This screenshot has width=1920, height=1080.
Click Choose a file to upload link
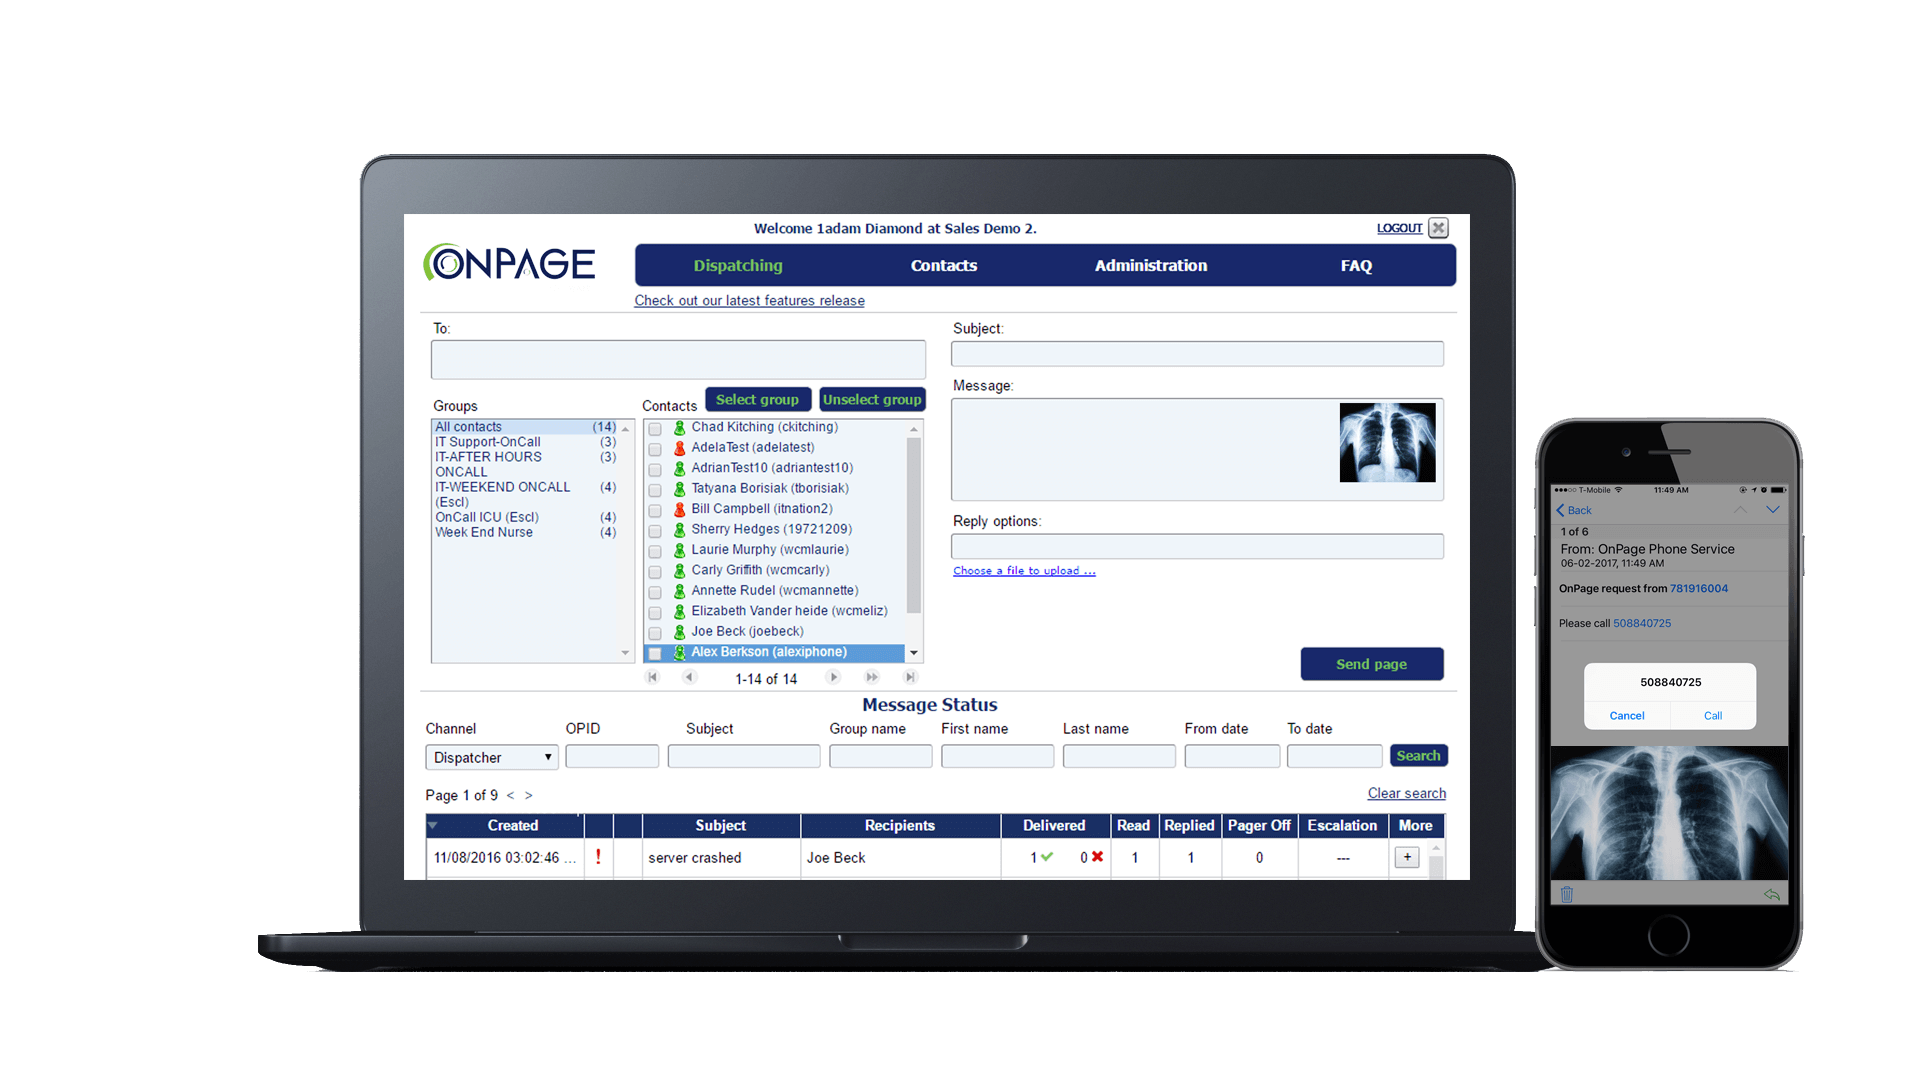[x=1024, y=571]
